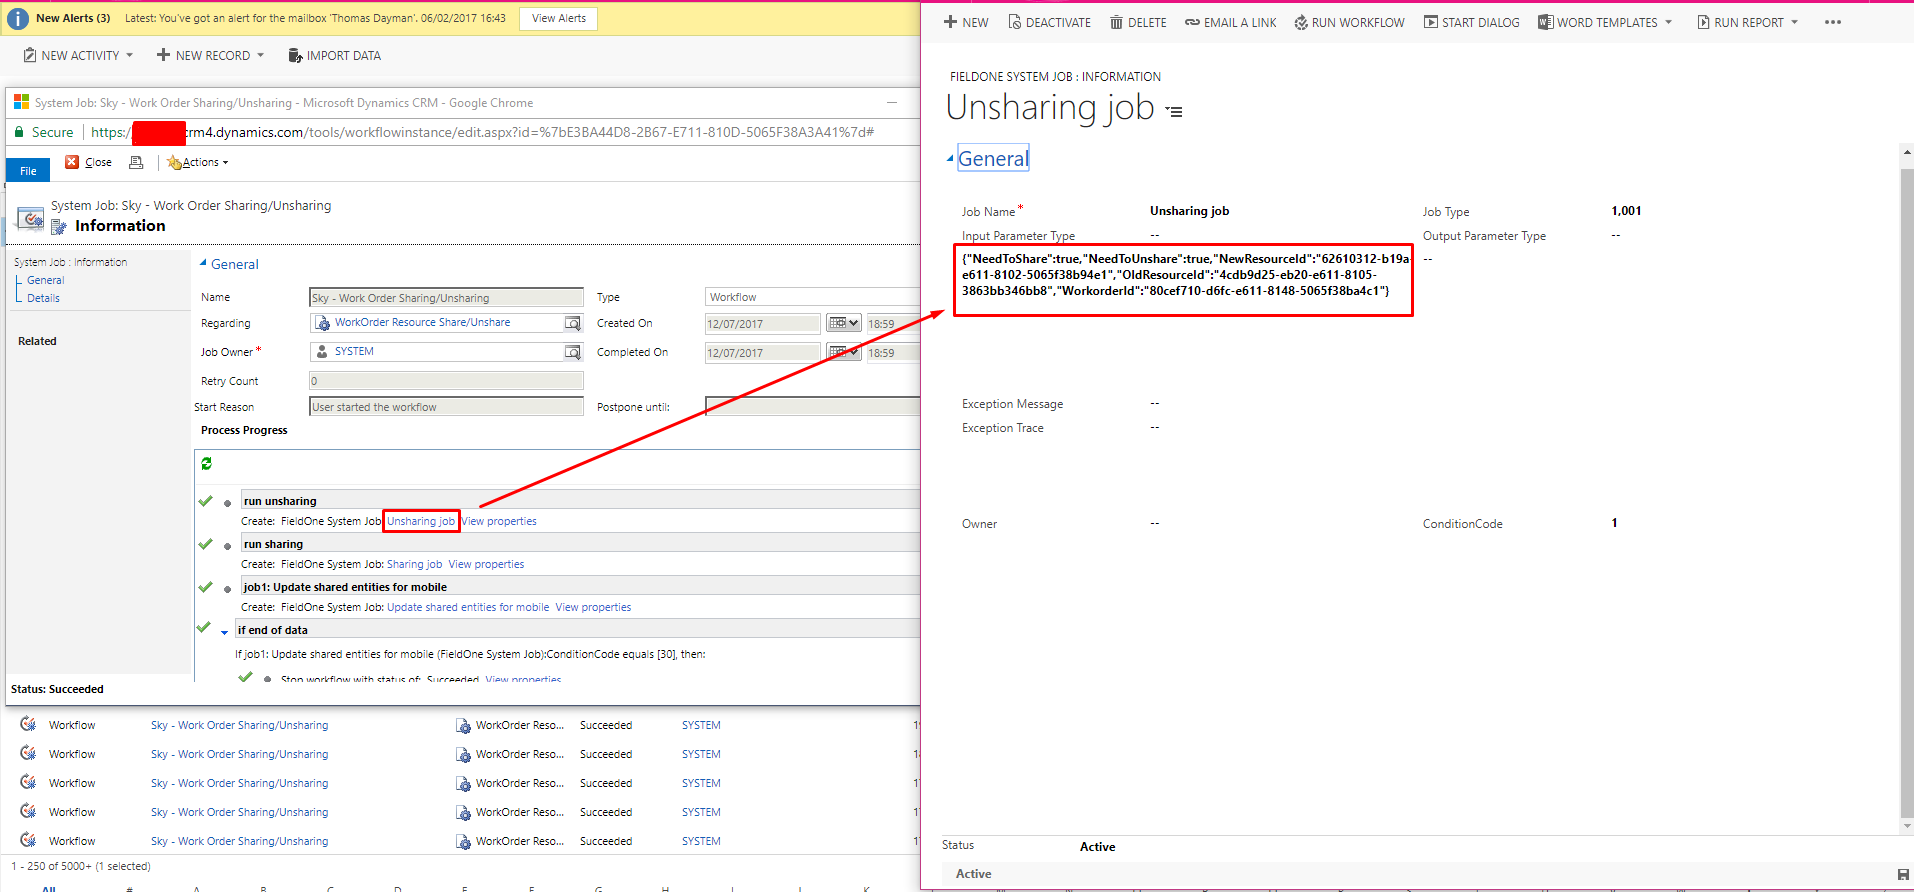Click DEACTIVATE in command bar
The height and width of the screenshot is (892, 1914).
pyautogui.click(x=1049, y=22)
